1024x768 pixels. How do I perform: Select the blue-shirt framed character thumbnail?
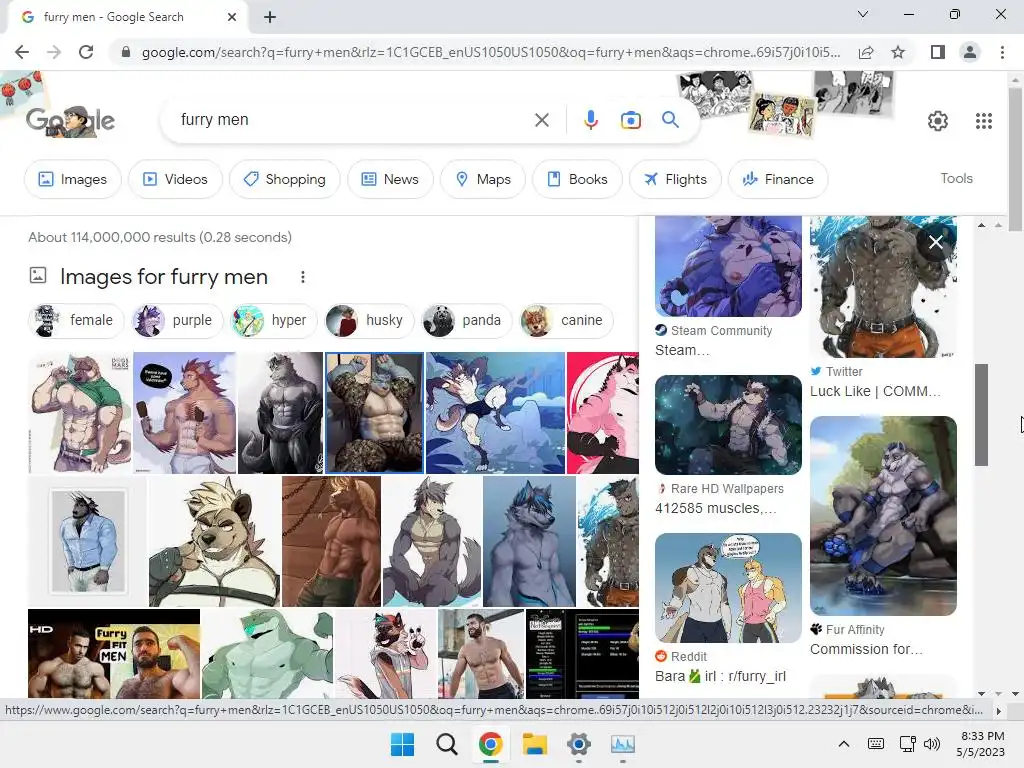tap(88, 541)
